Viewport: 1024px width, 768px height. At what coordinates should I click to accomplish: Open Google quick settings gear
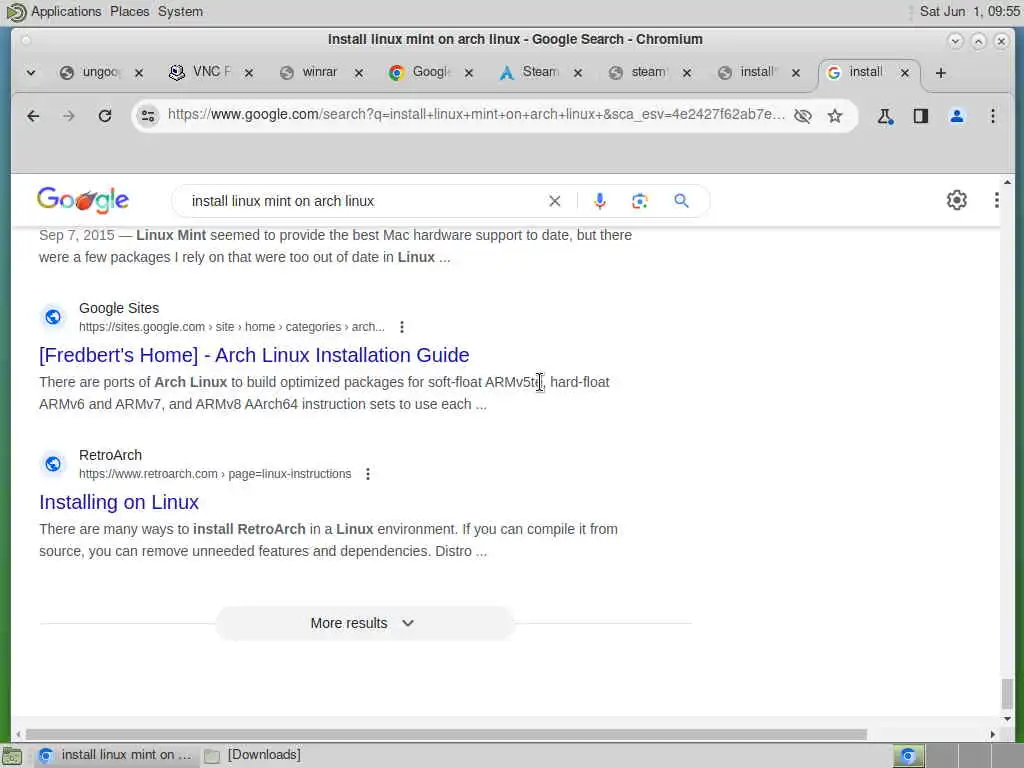957,200
